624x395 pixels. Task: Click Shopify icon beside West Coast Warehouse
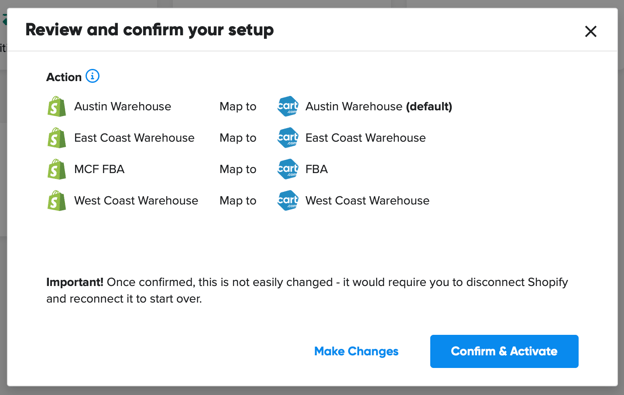[x=57, y=200]
